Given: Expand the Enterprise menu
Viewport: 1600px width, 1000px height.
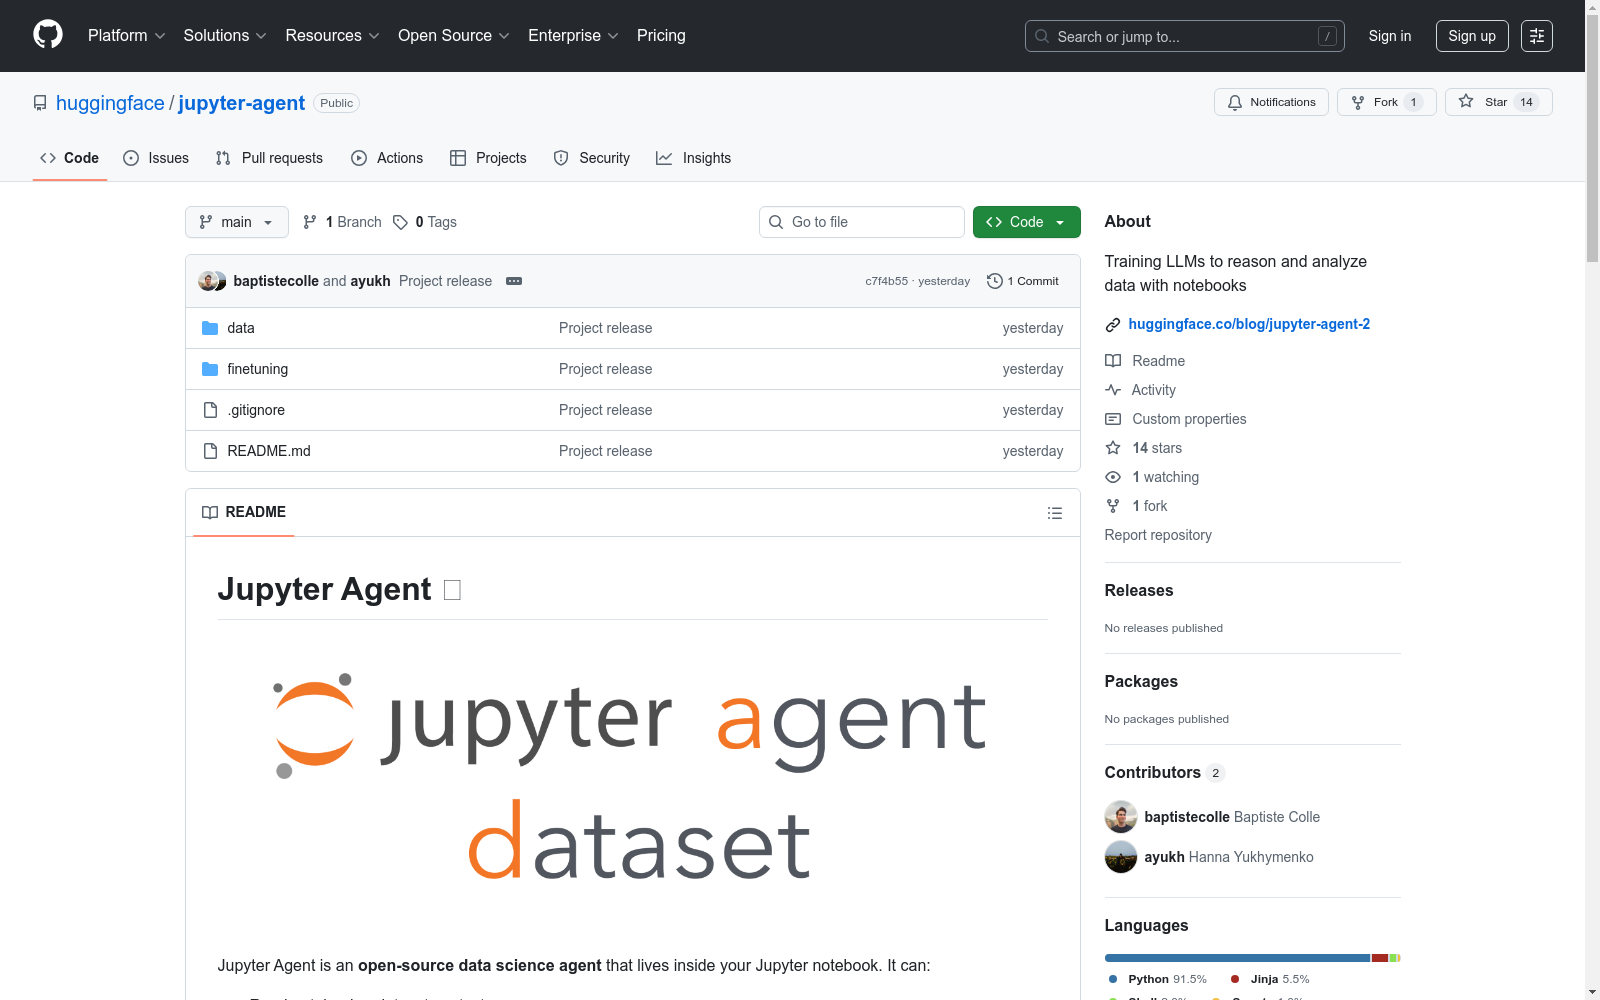Looking at the screenshot, I should (573, 36).
